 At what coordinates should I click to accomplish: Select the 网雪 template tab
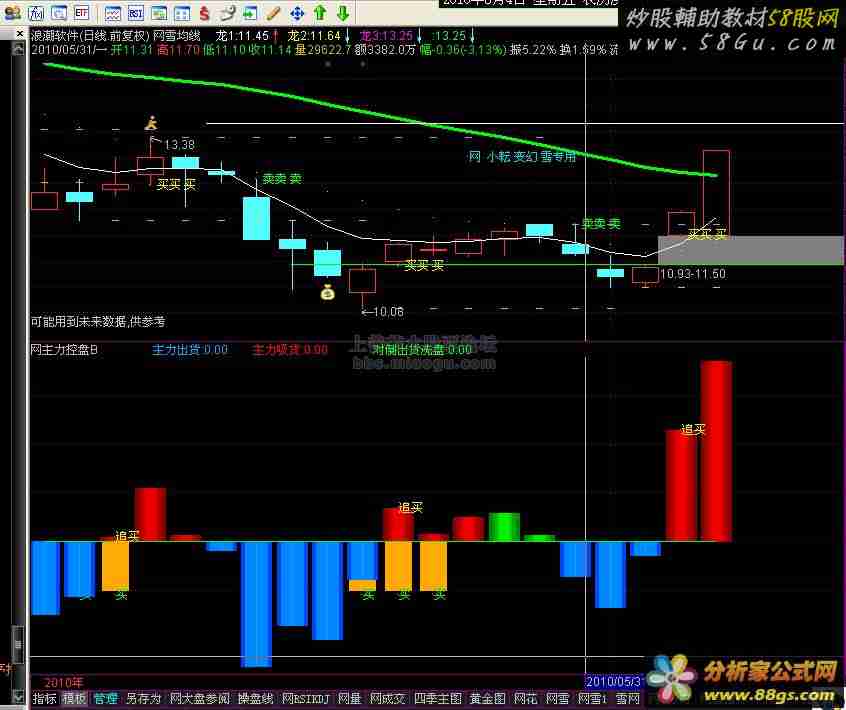[557, 699]
